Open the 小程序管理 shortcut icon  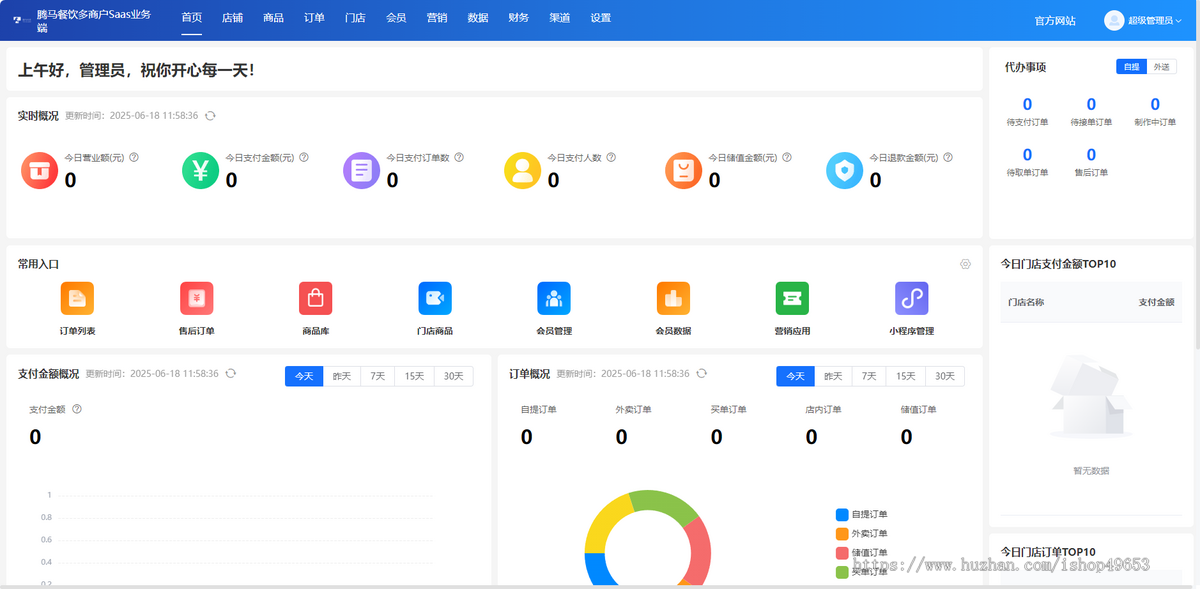click(x=911, y=298)
